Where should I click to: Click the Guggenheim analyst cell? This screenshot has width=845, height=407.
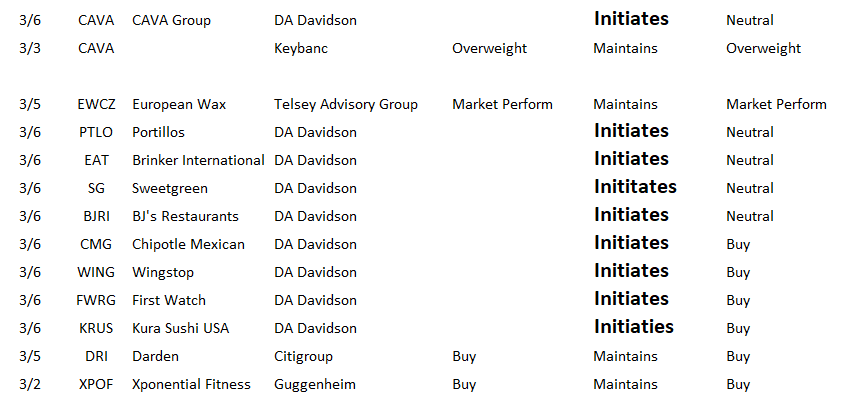tap(315, 385)
